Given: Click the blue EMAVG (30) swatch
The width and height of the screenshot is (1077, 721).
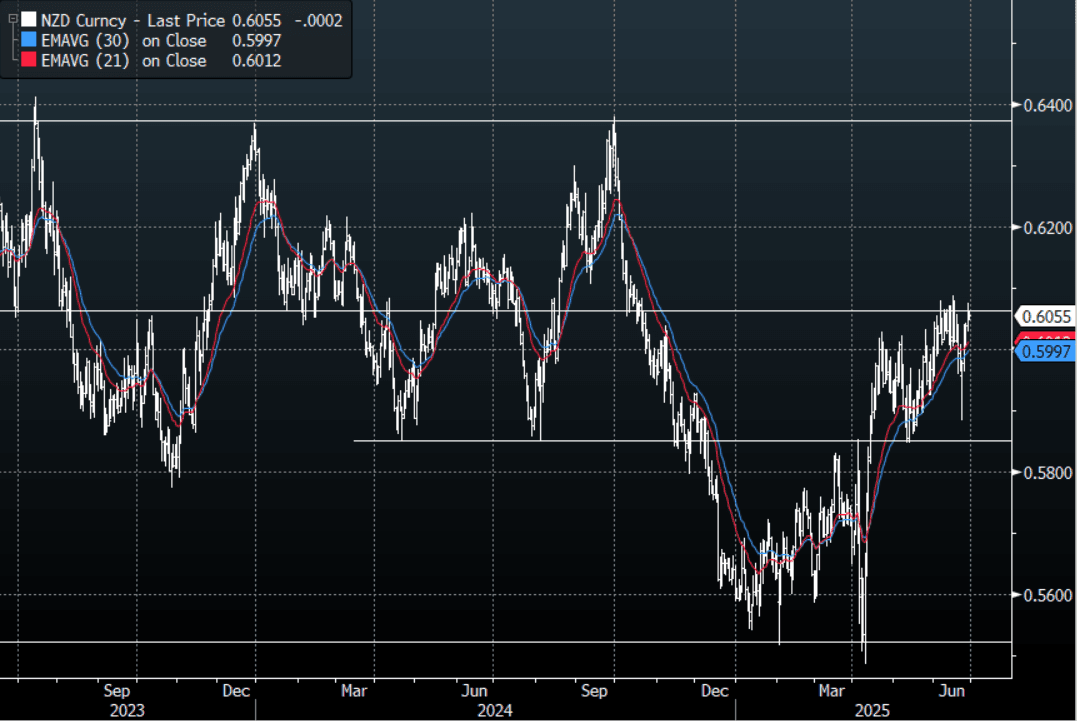Looking at the screenshot, I should [x=29, y=41].
